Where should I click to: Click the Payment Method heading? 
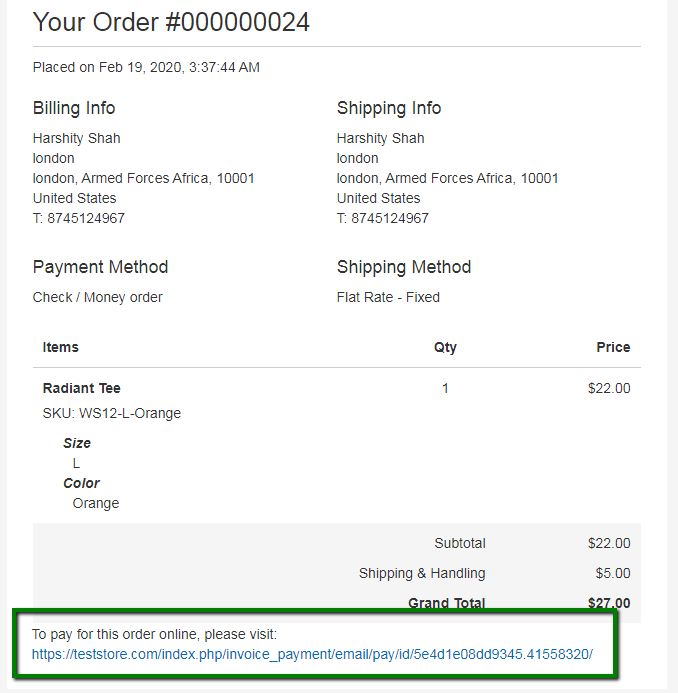click(100, 267)
